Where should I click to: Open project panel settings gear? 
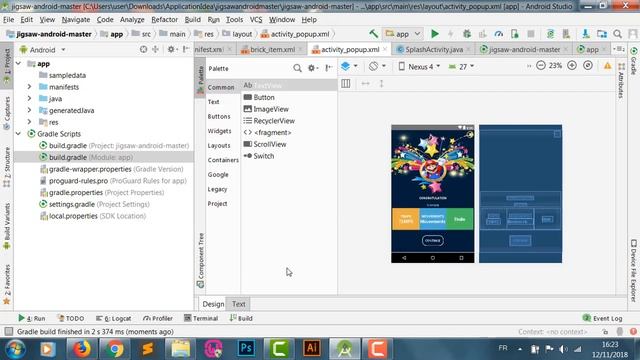pos(172,49)
